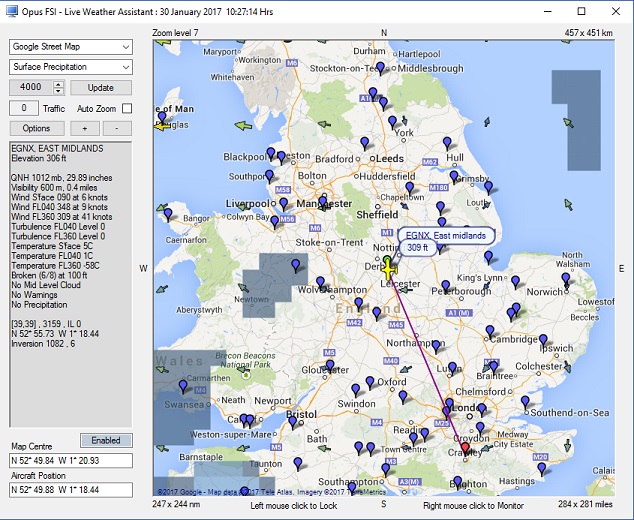Select the station pin east of Hastings
634x520 pixels.
point(541,469)
